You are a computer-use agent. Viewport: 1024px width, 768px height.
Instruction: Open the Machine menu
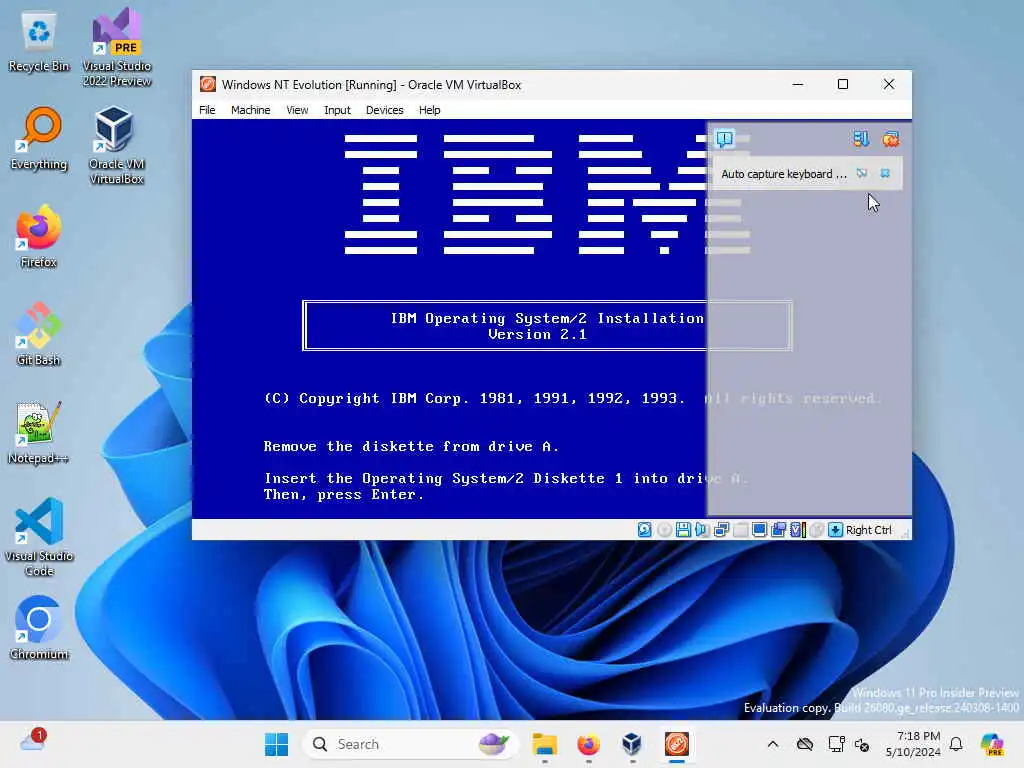pyautogui.click(x=250, y=110)
